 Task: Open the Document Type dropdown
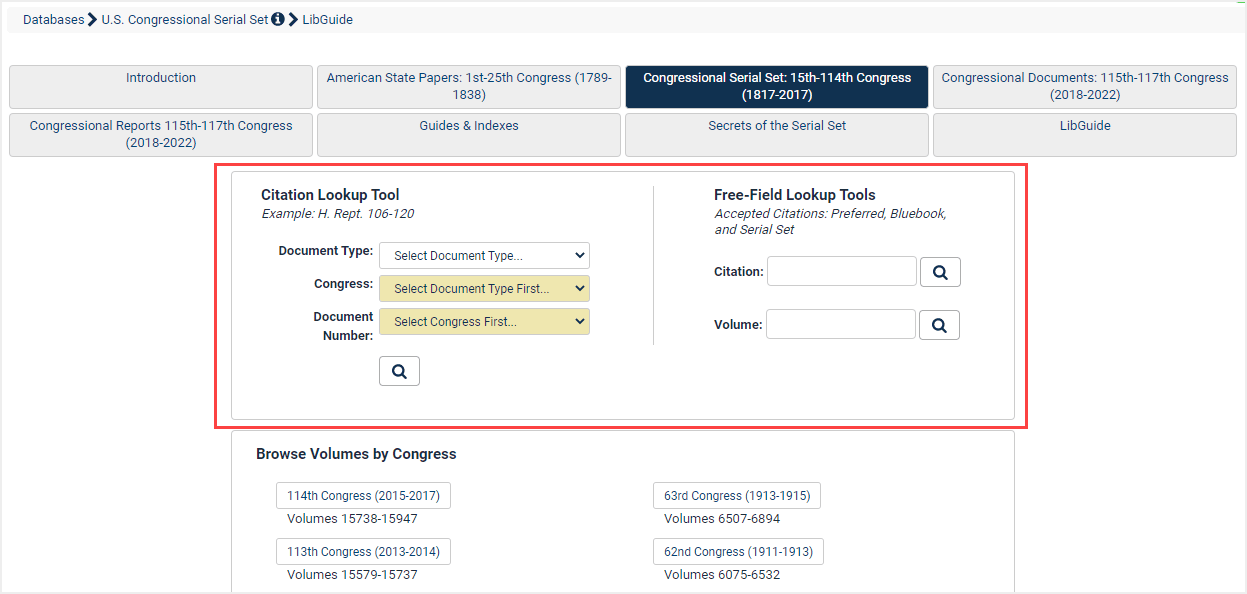pos(484,255)
